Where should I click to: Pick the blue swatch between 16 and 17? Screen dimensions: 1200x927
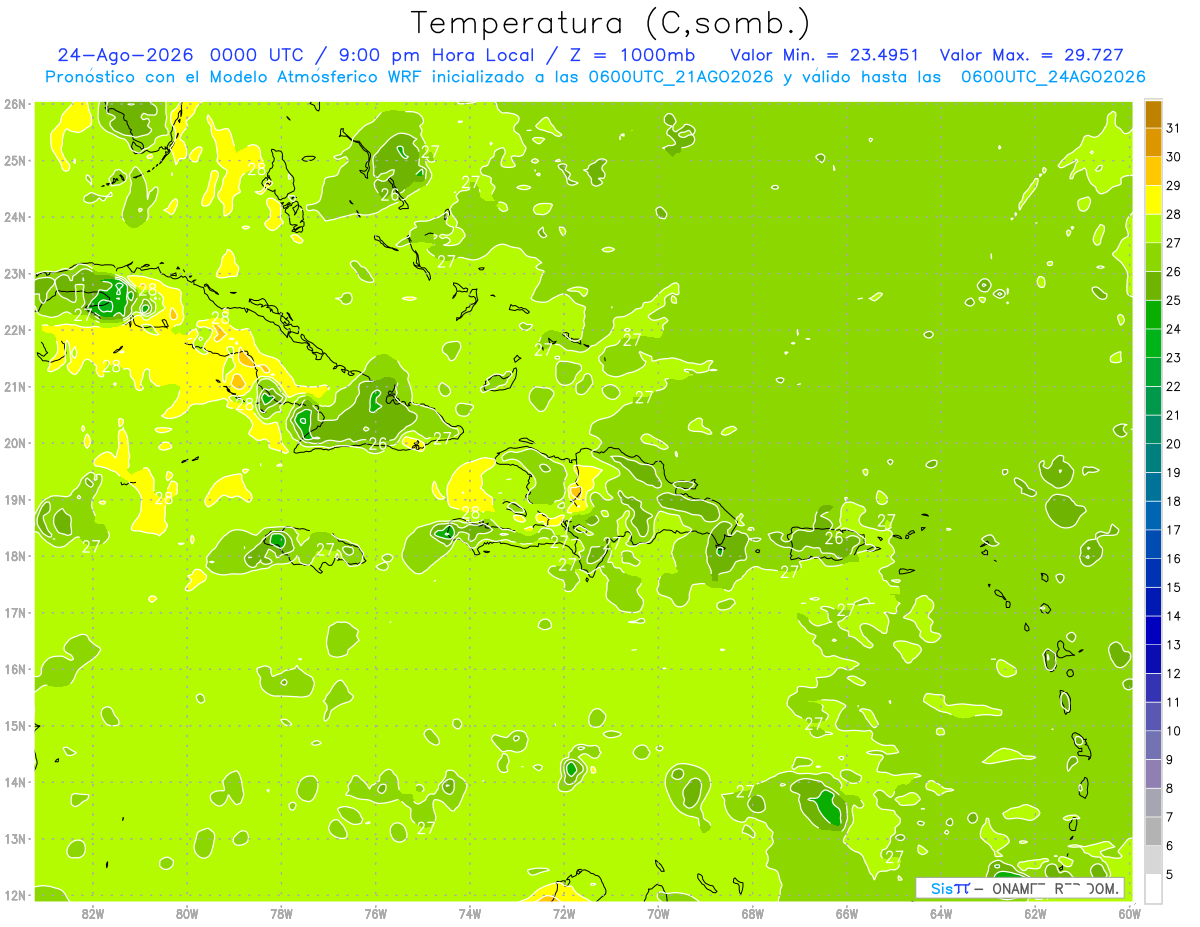1153,544
